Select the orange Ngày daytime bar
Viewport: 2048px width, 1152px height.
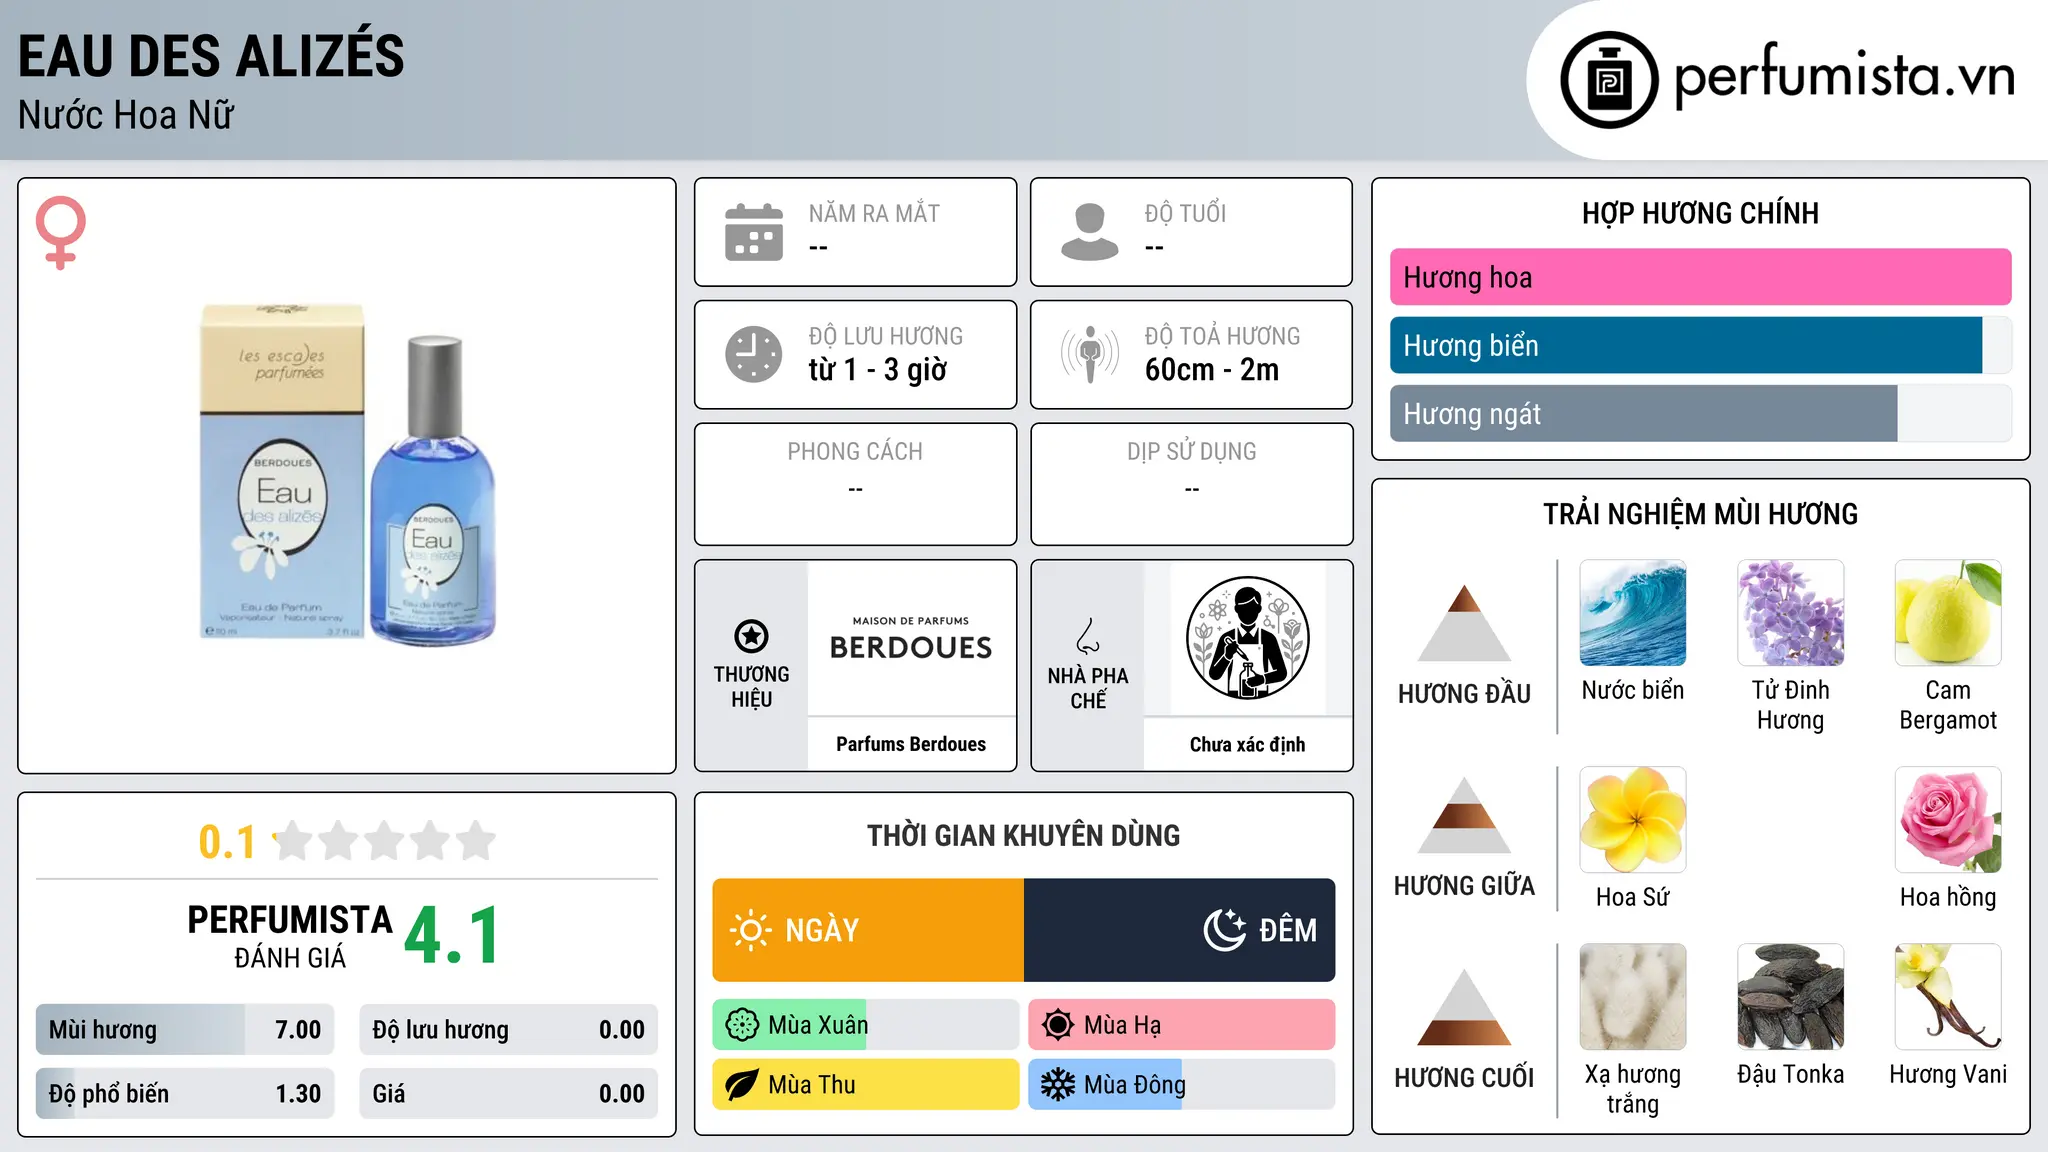pos(868,930)
